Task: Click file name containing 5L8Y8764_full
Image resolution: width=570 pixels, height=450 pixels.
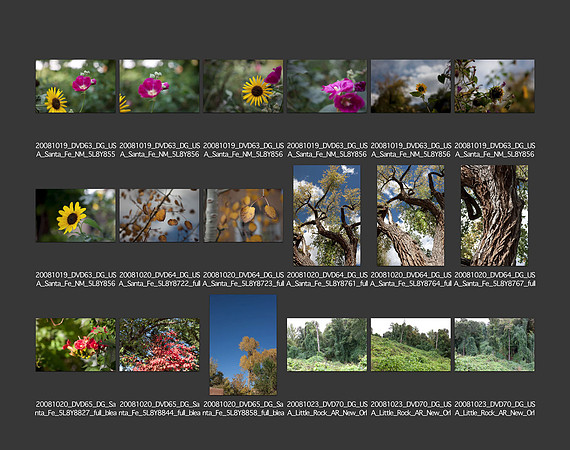Action: point(410,279)
